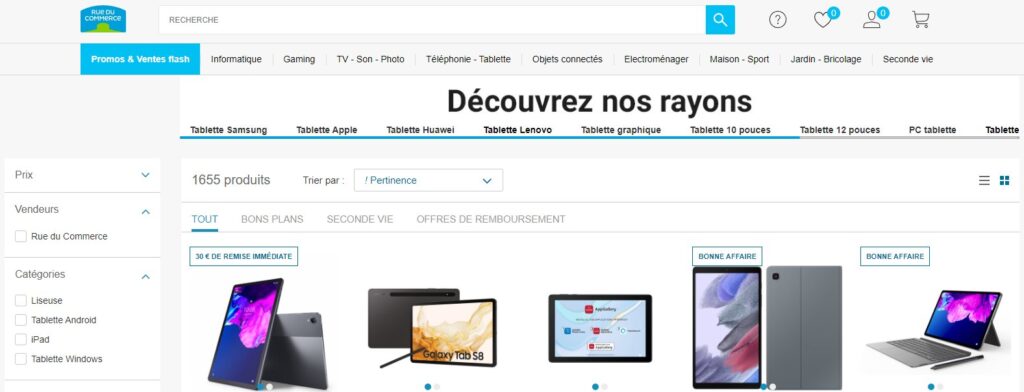
Task: Go to Tablette Samsung section
Action: (x=229, y=130)
